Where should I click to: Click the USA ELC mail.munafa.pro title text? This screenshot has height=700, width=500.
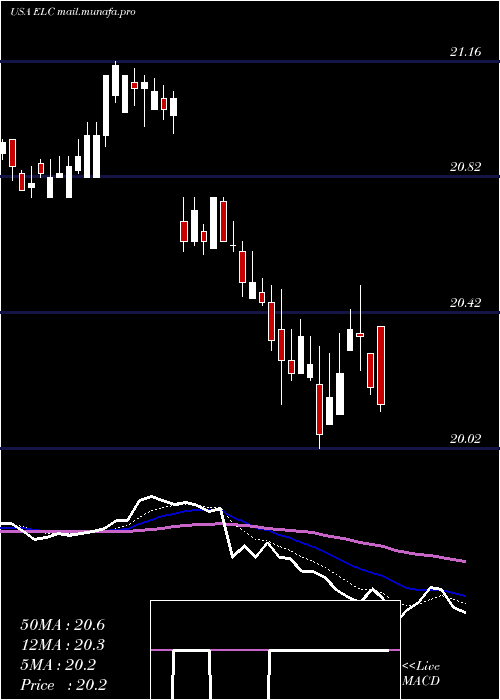pyautogui.click(x=73, y=12)
